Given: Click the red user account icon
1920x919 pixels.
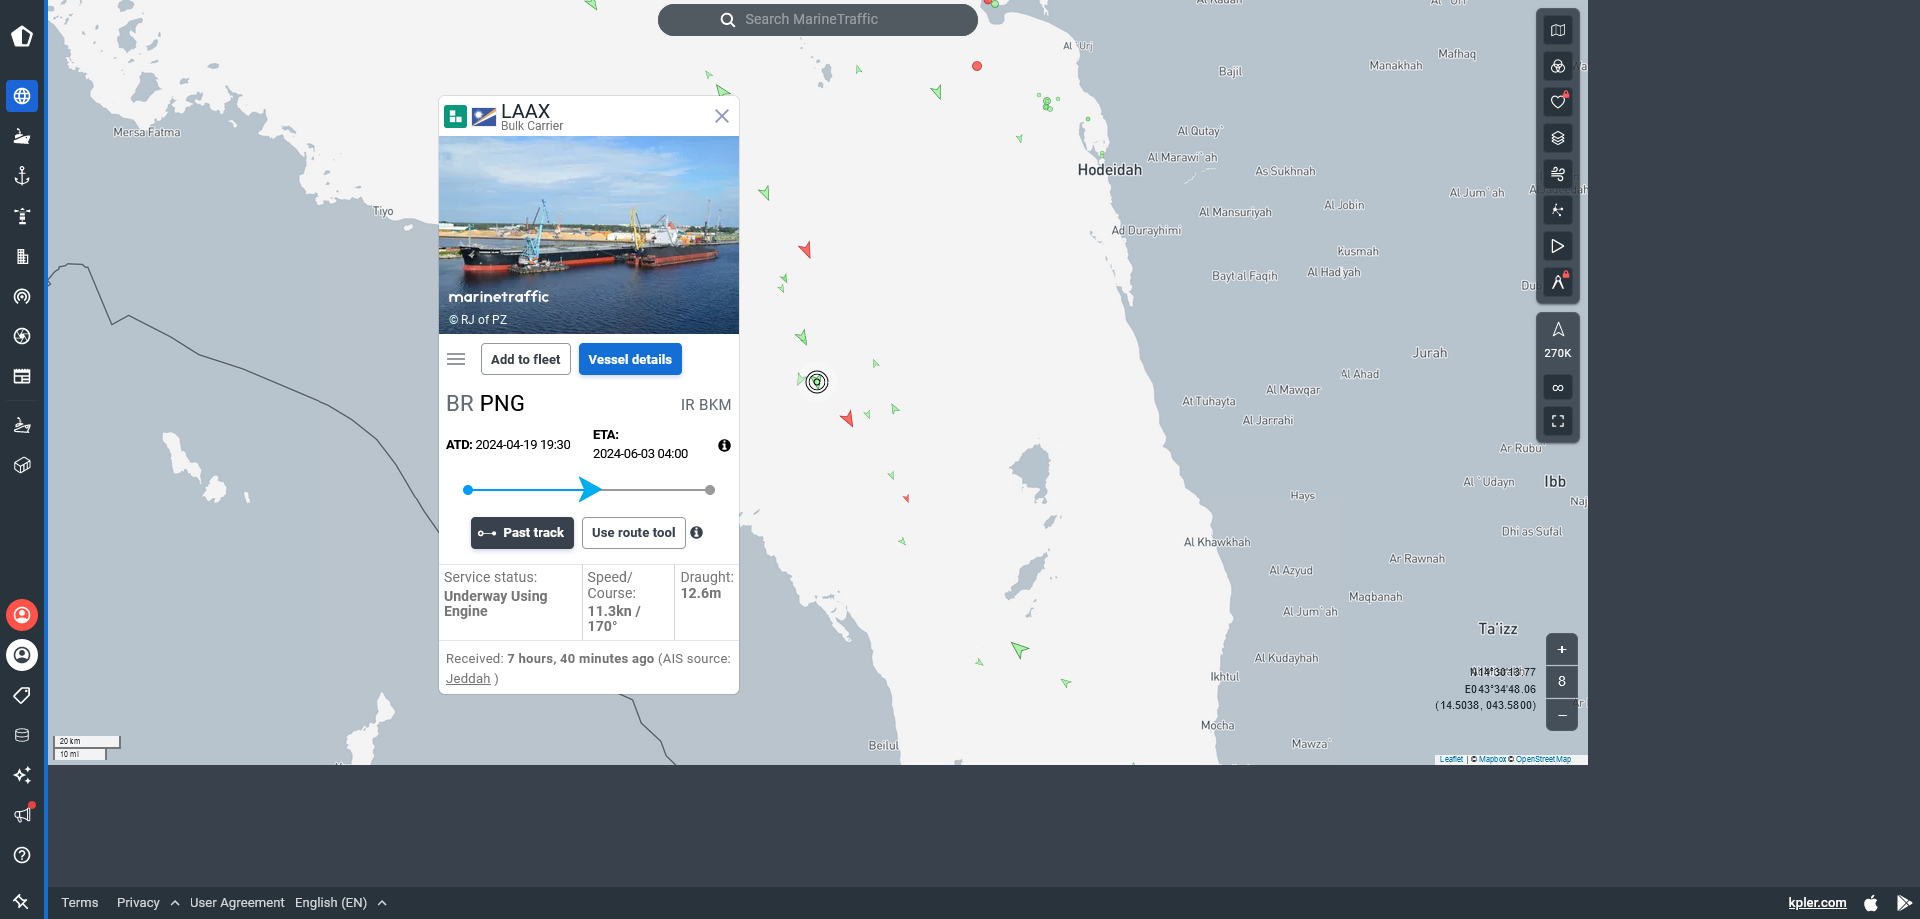Looking at the screenshot, I should click(x=22, y=615).
